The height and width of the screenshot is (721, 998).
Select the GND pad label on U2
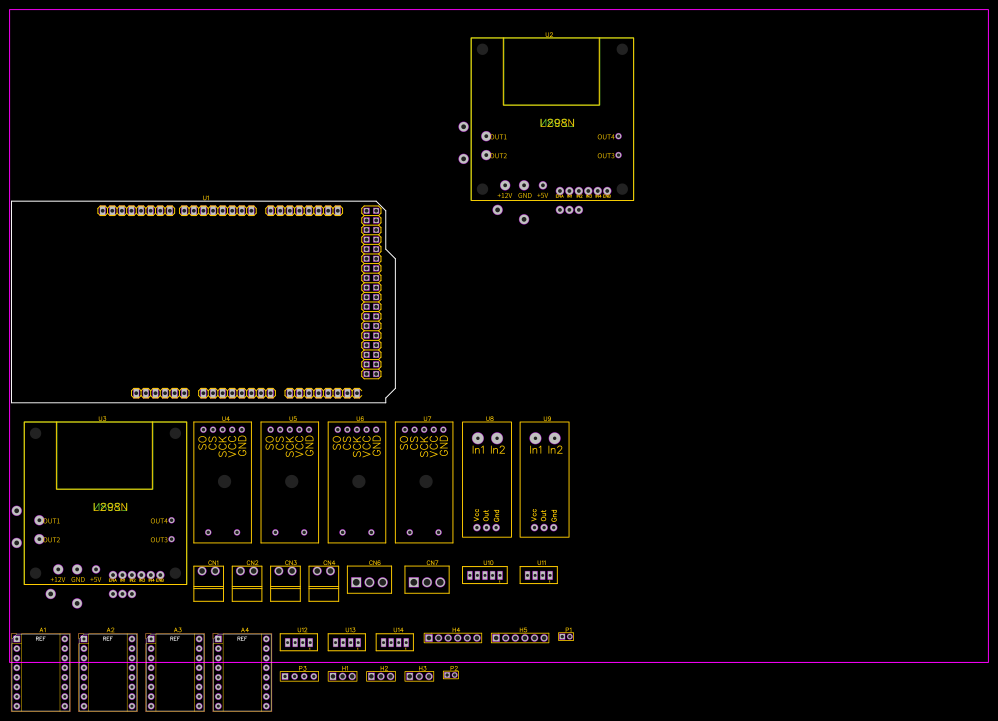[x=525, y=195]
